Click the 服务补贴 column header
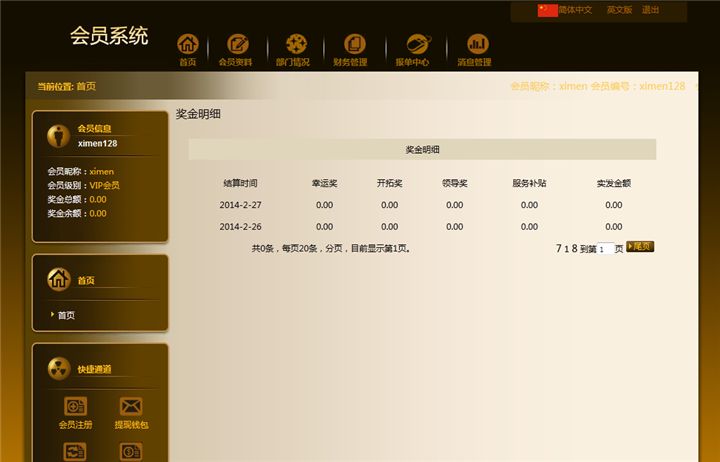The height and width of the screenshot is (462, 720). tap(529, 183)
